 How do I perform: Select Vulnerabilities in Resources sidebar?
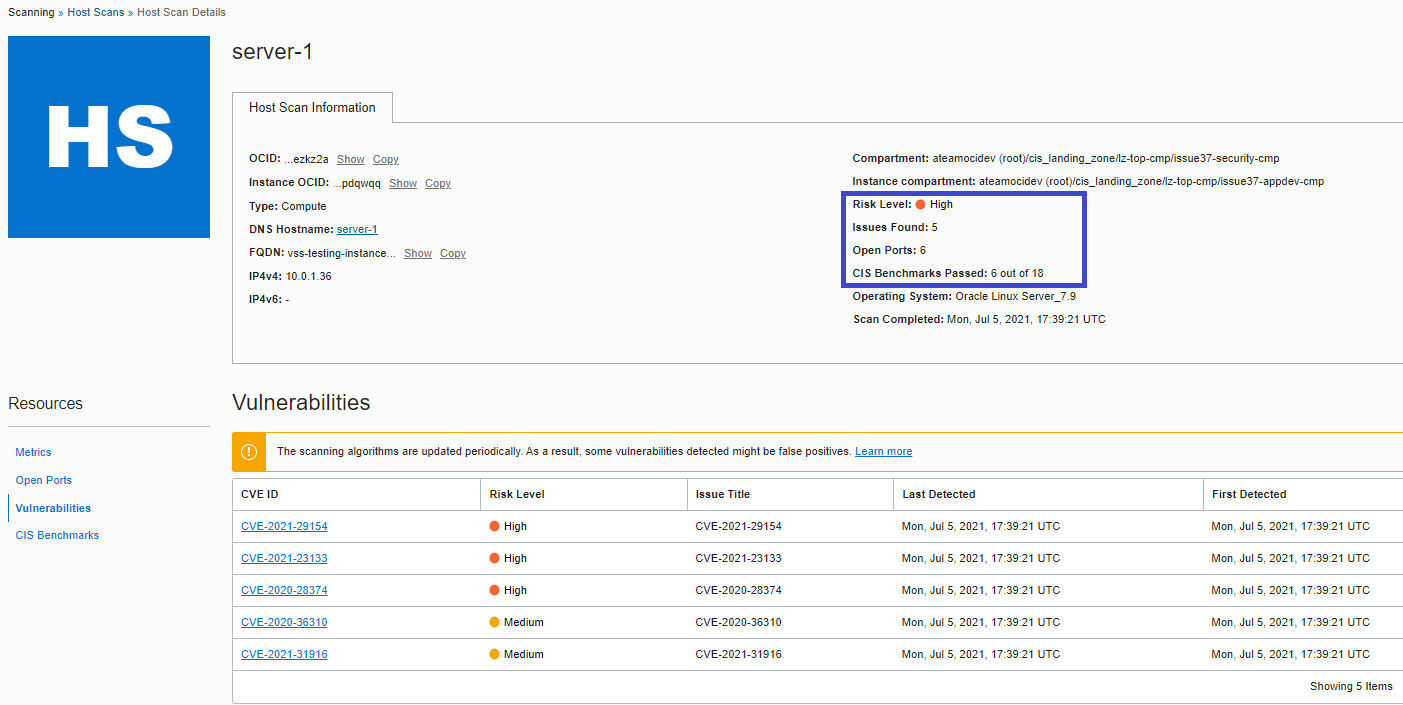pyautogui.click(x=53, y=508)
